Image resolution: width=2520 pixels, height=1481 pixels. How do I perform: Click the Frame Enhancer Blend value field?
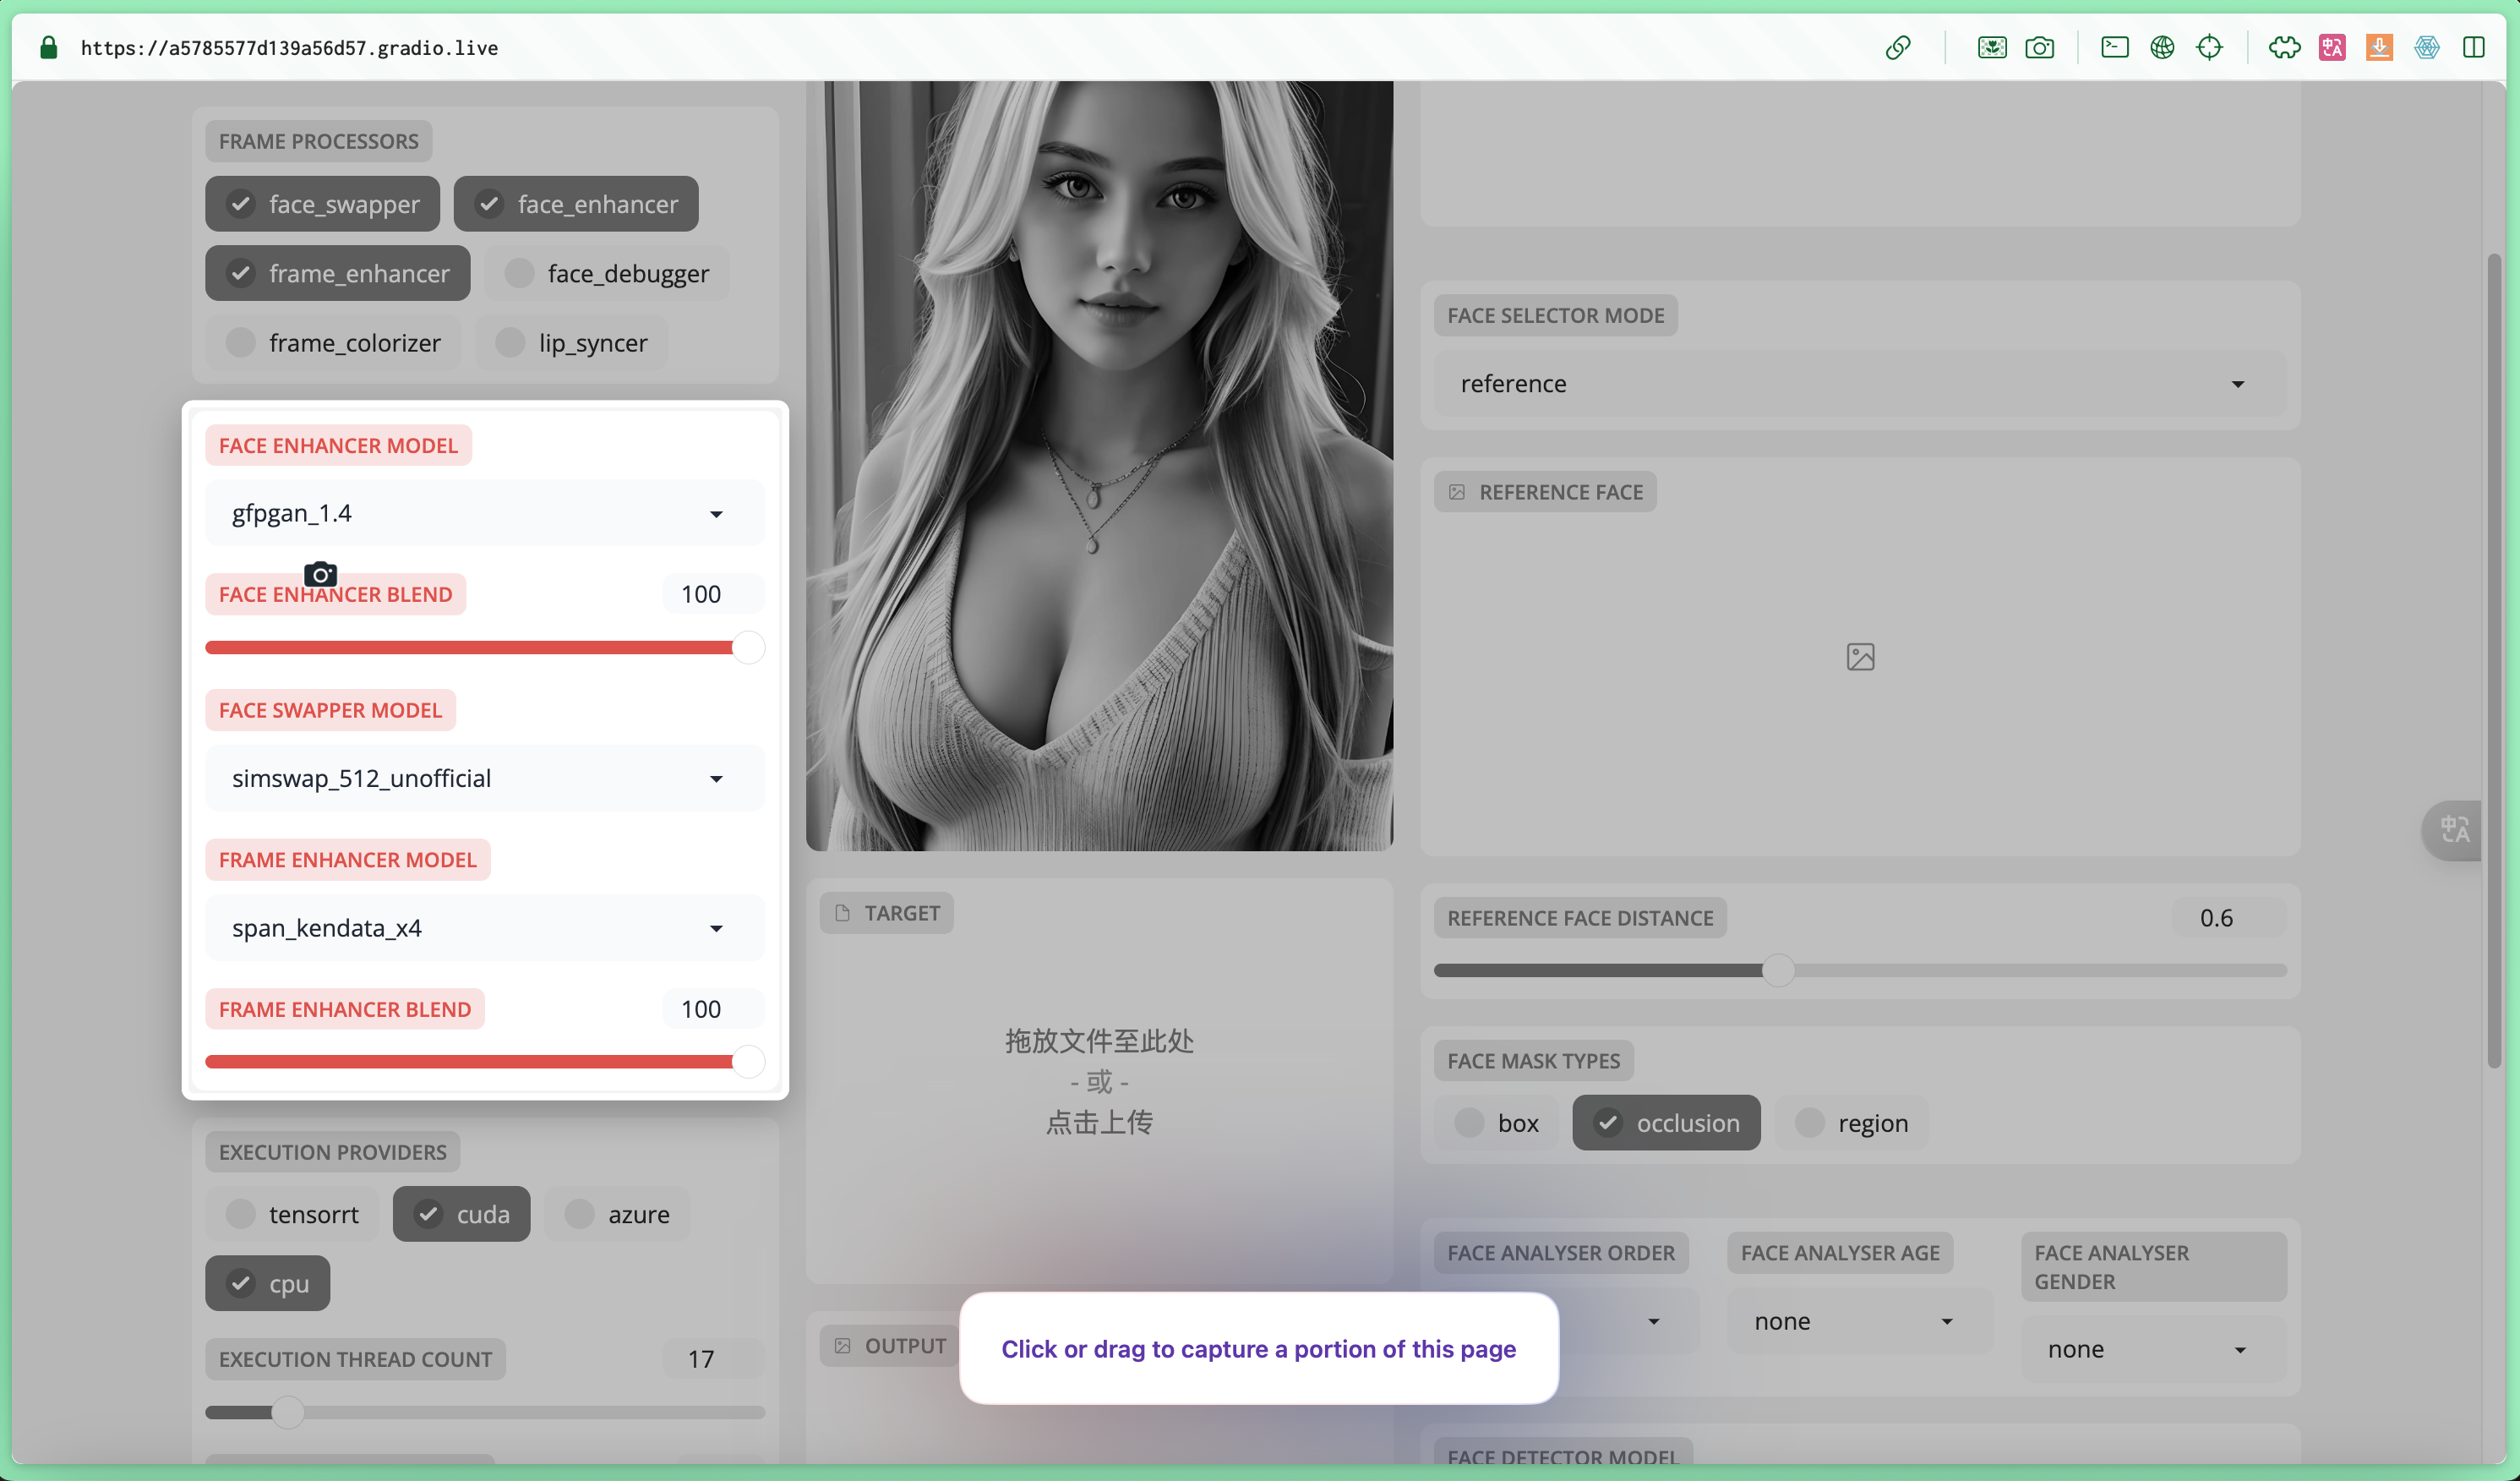713,1009
